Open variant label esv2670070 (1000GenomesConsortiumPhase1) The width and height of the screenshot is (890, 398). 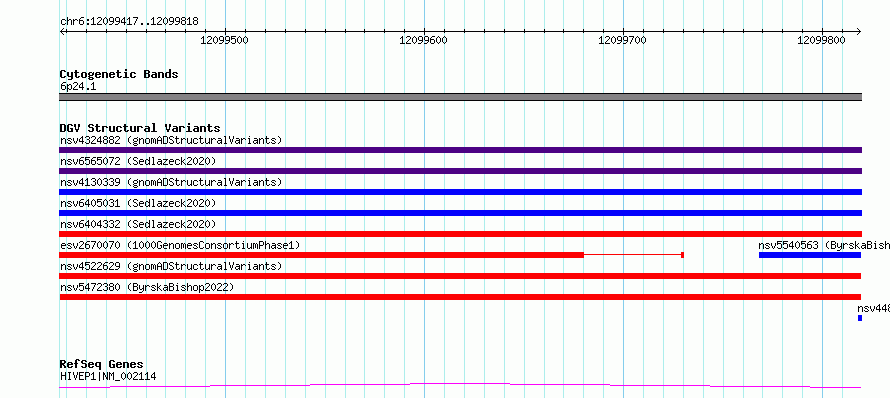(x=180, y=245)
